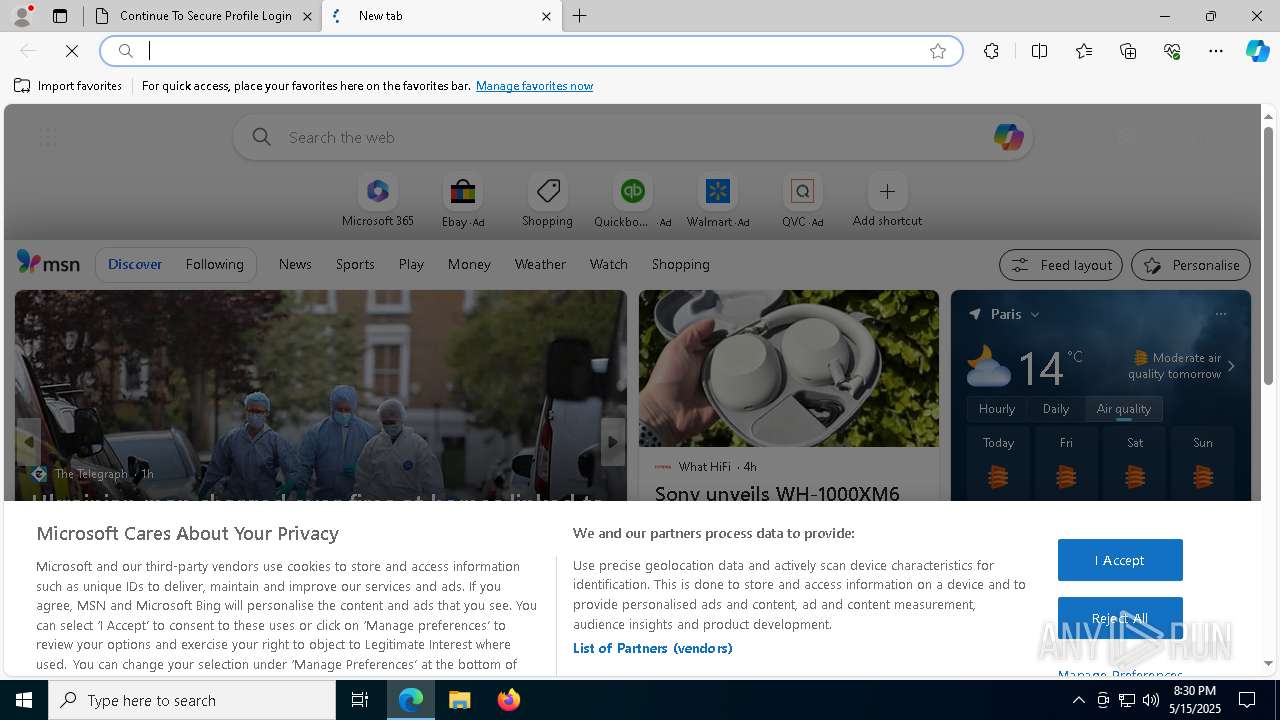1280x720 pixels.
Task: Open the Play category
Action: click(411, 264)
